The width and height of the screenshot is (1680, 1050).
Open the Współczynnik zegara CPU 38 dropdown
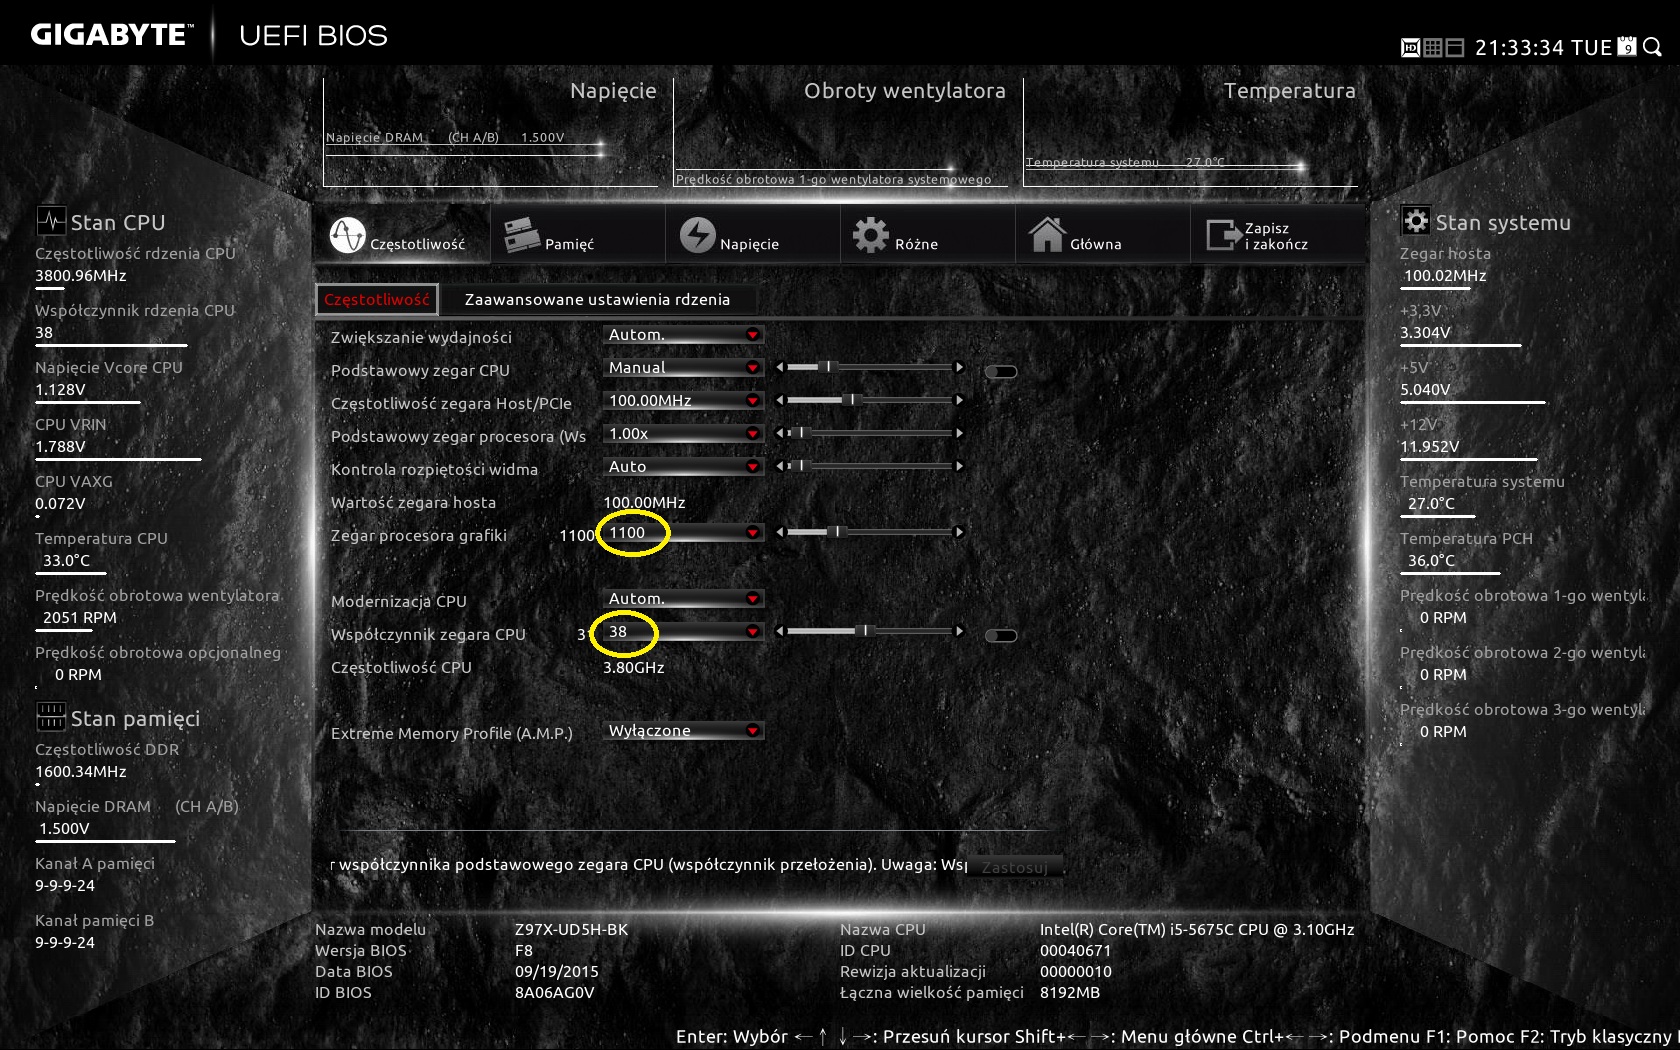point(684,632)
